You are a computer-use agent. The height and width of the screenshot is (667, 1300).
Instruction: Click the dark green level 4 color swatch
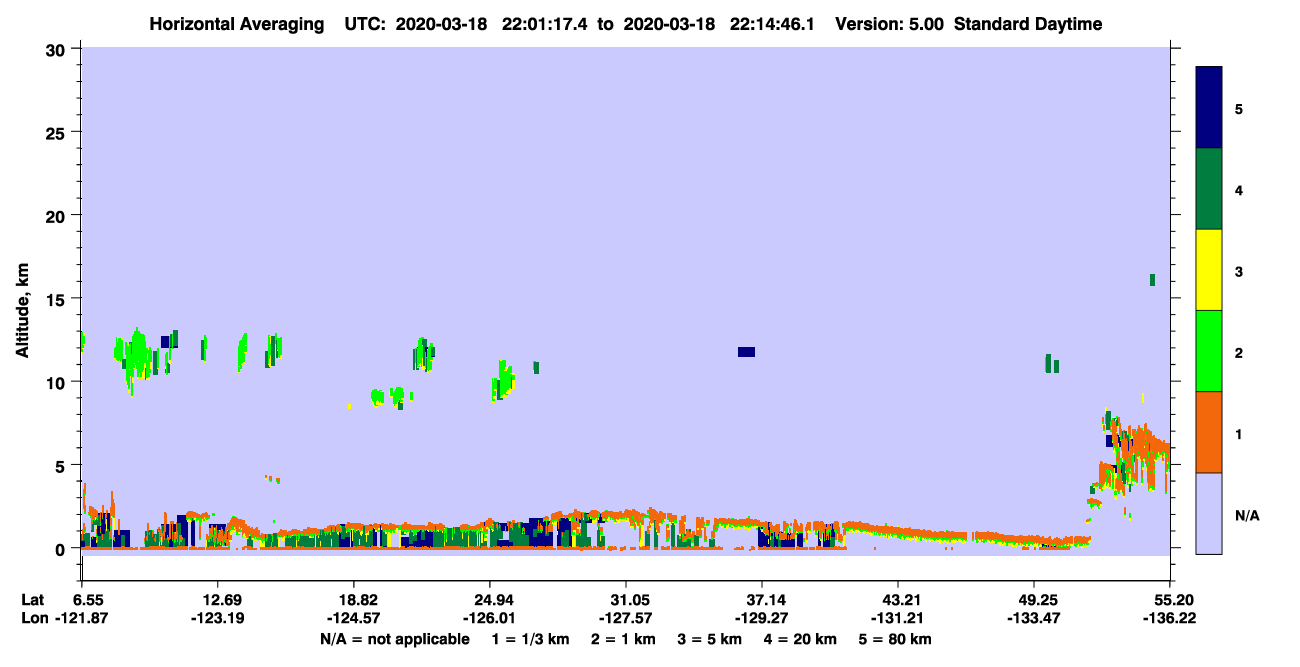(x=1209, y=189)
